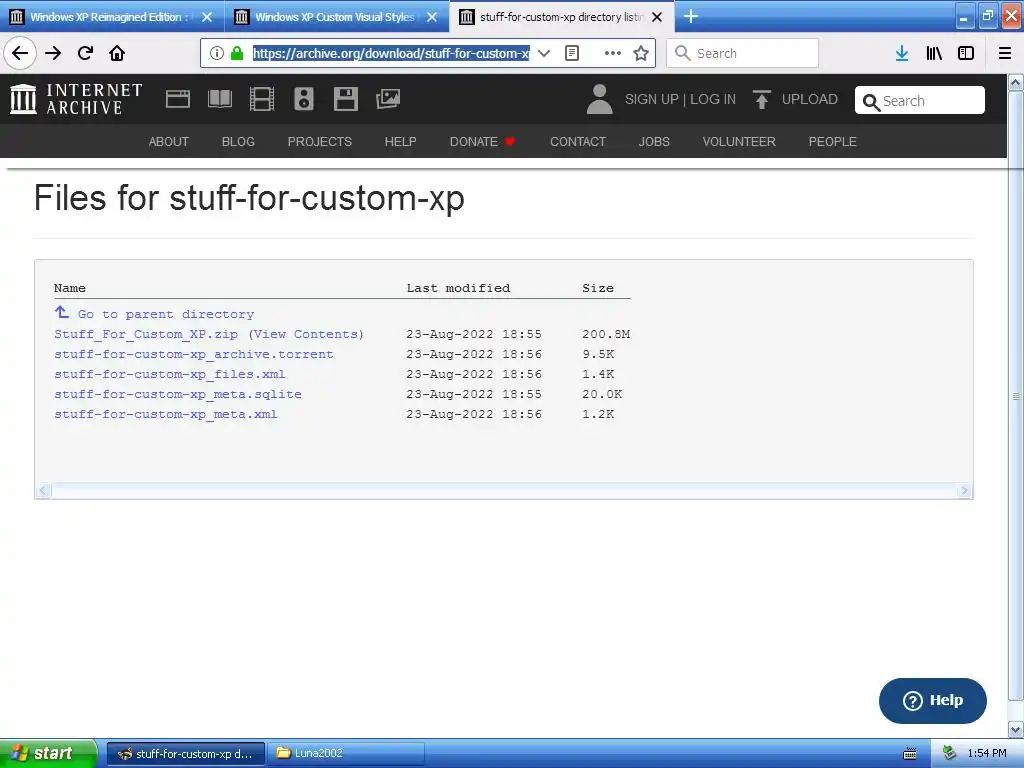Viewport: 1024px width, 768px height.
Task: Open the Library bookmarks and history
Action: point(934,53)
